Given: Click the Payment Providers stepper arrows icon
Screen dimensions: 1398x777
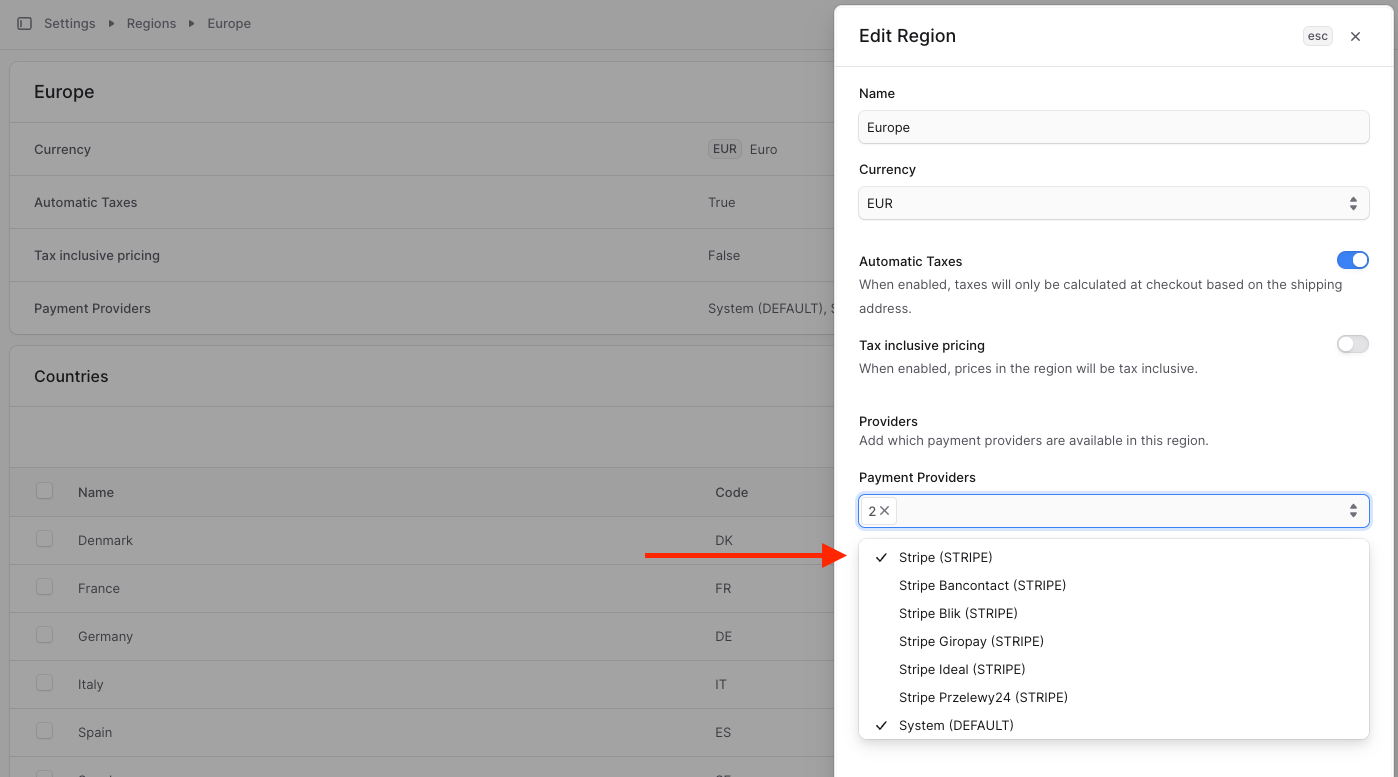Looking at the screenshot, I should (x=1354, y=511).
